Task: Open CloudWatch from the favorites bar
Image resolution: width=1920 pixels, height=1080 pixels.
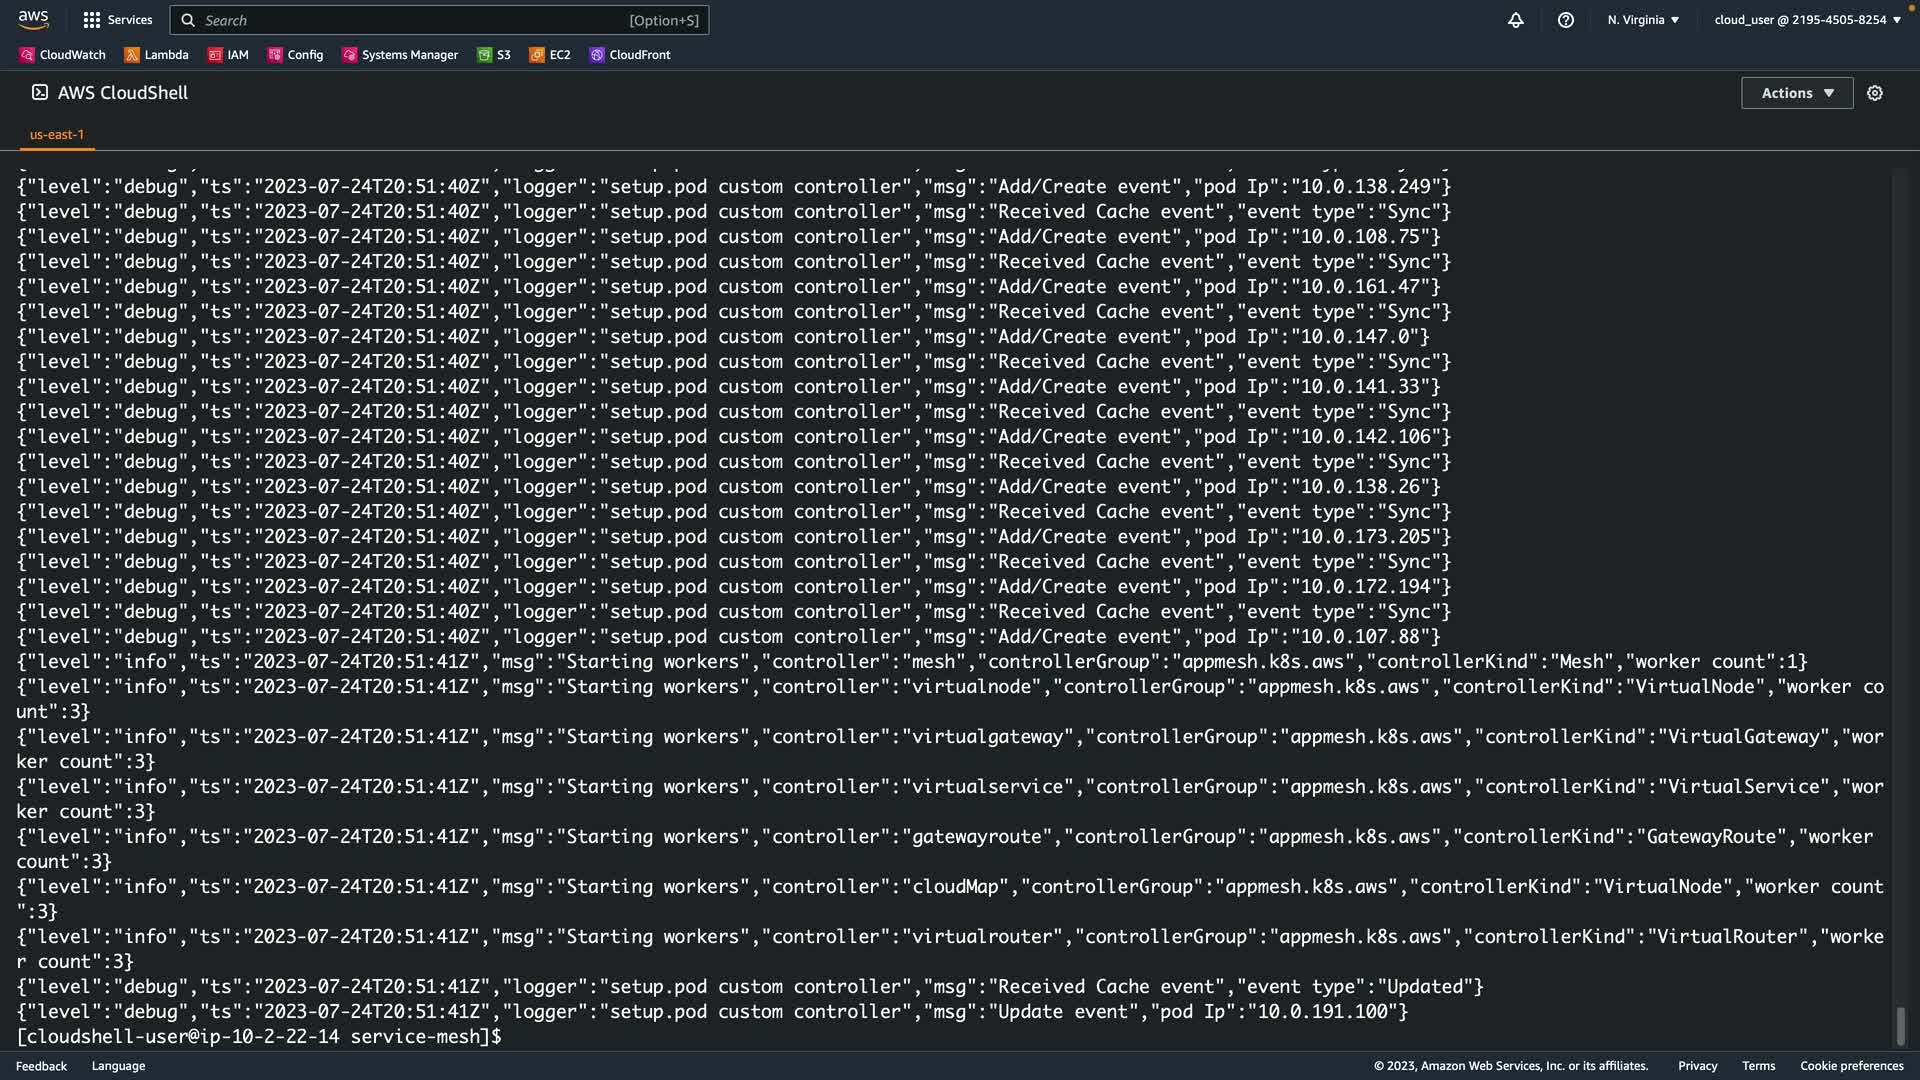Action: pos(62,55)
